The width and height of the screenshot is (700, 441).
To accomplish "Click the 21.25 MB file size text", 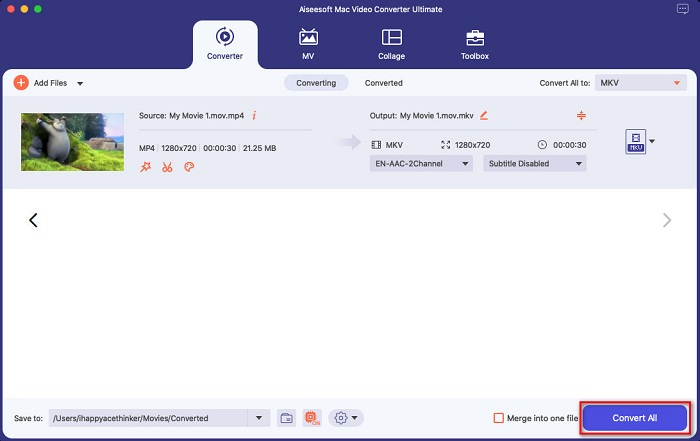I will click(x=259, y=148).
